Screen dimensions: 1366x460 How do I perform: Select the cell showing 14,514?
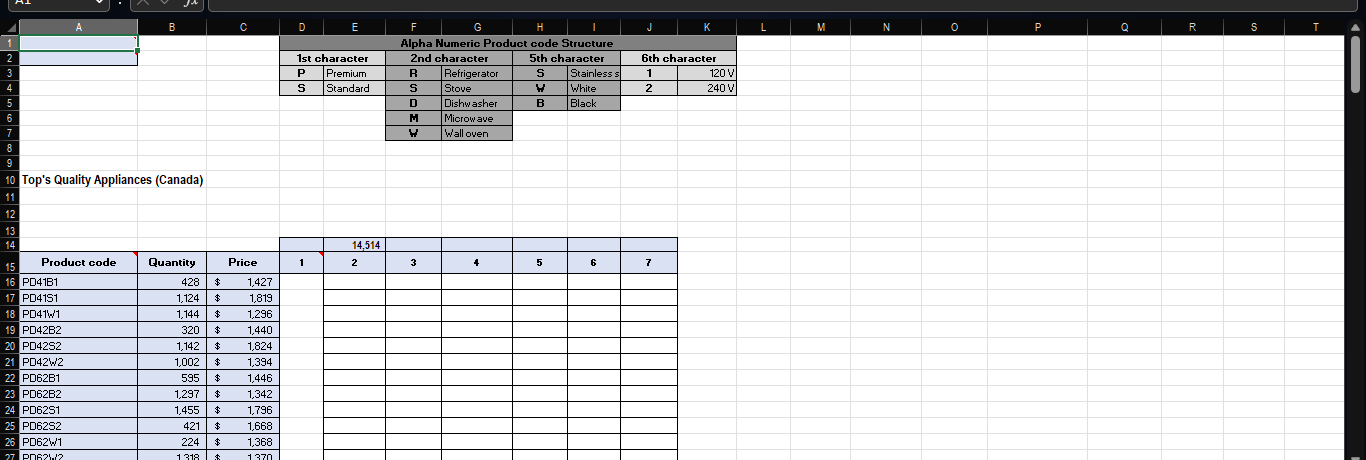[x=354, y=244]
